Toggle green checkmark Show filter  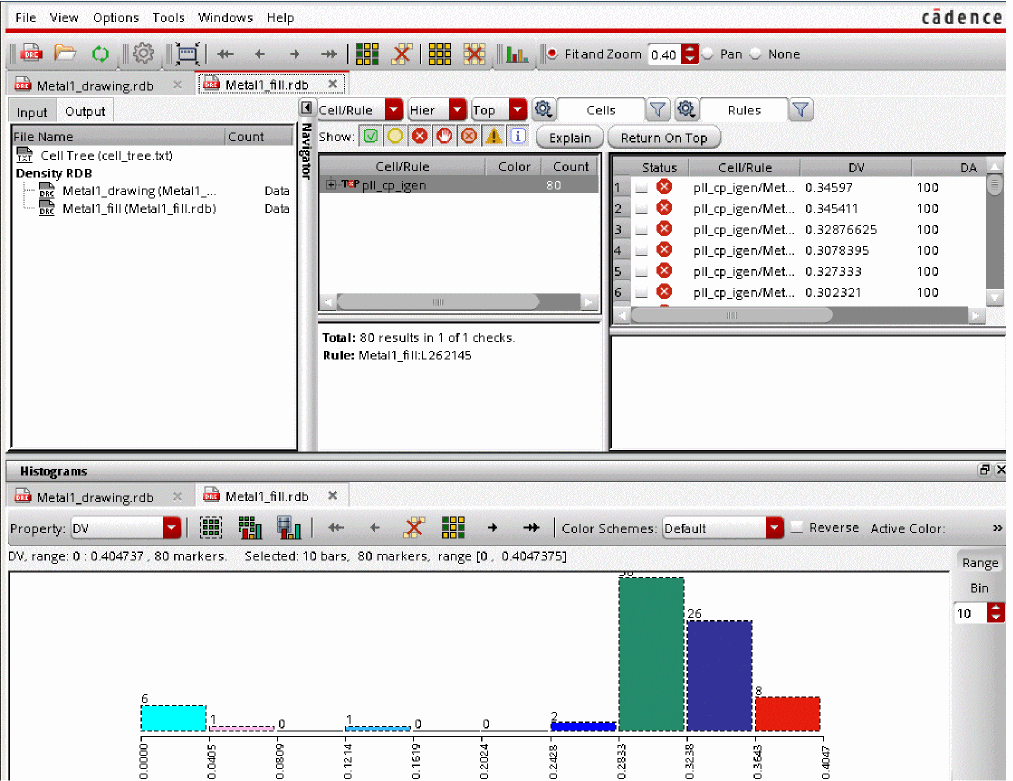tap(371, 136)
